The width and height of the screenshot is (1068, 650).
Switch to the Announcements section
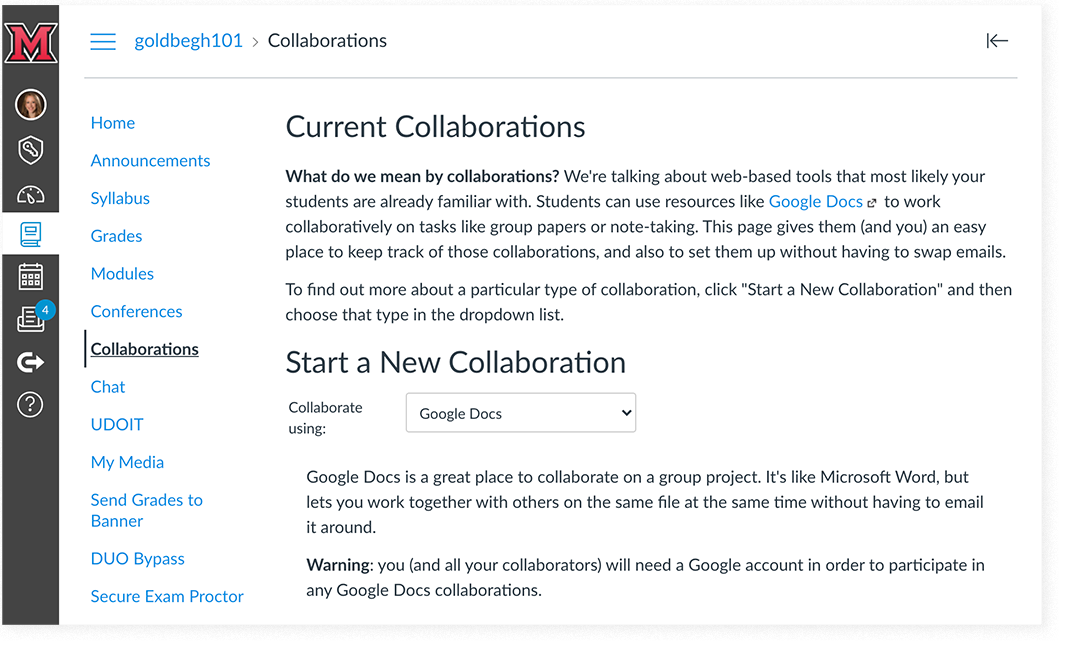(150, 160)
